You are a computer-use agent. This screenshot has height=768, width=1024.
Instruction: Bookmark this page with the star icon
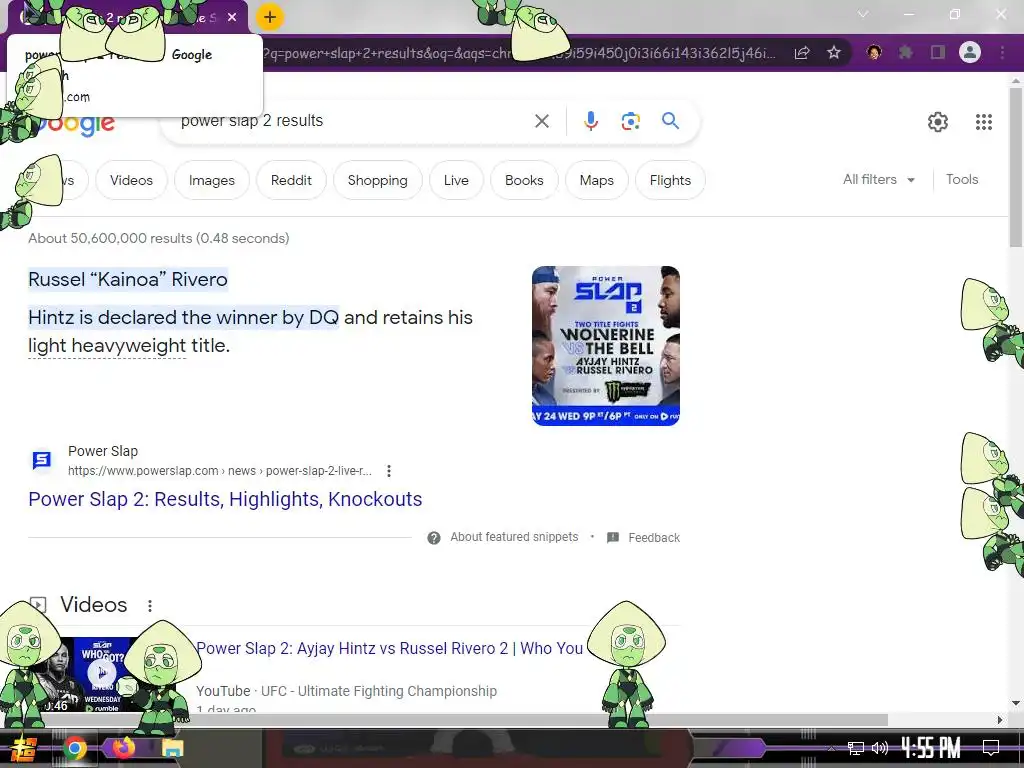point(833,53)
